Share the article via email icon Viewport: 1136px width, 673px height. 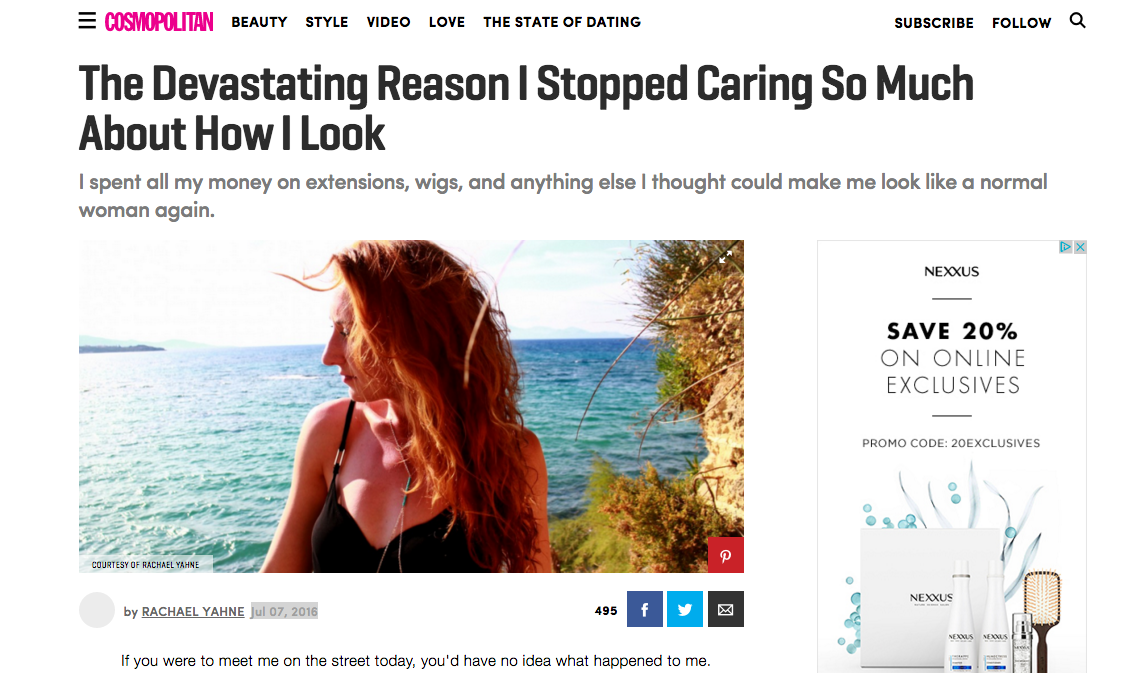(x=725, y=609)
